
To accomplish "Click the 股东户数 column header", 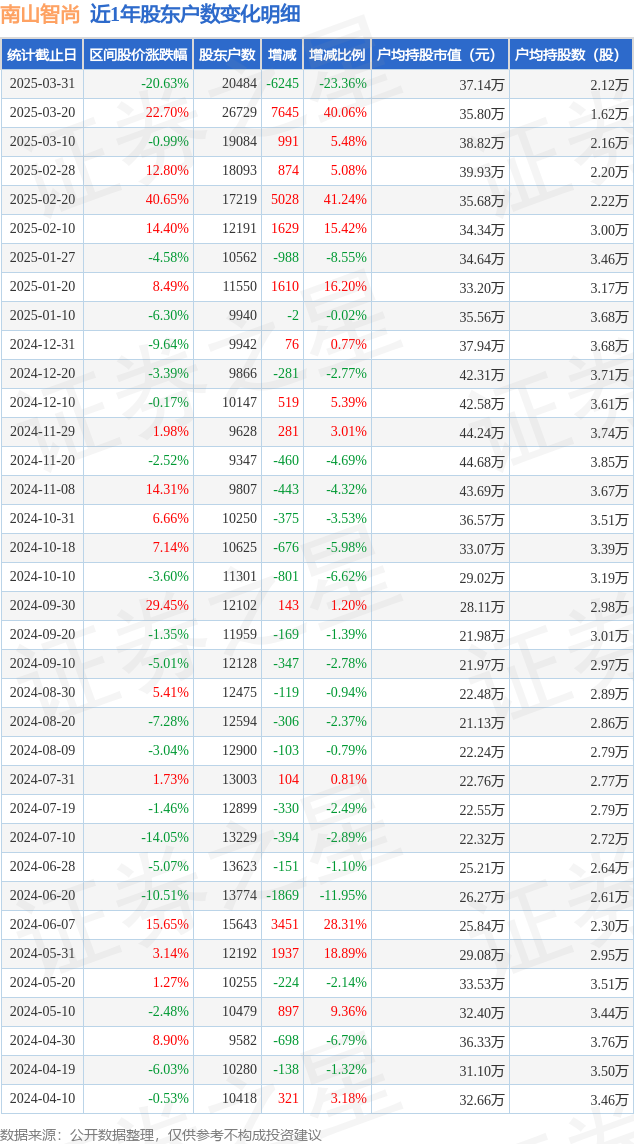I will (228, 55).
